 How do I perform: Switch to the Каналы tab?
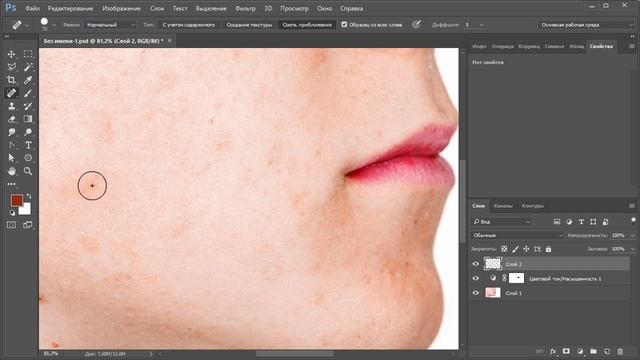[503, 206]
